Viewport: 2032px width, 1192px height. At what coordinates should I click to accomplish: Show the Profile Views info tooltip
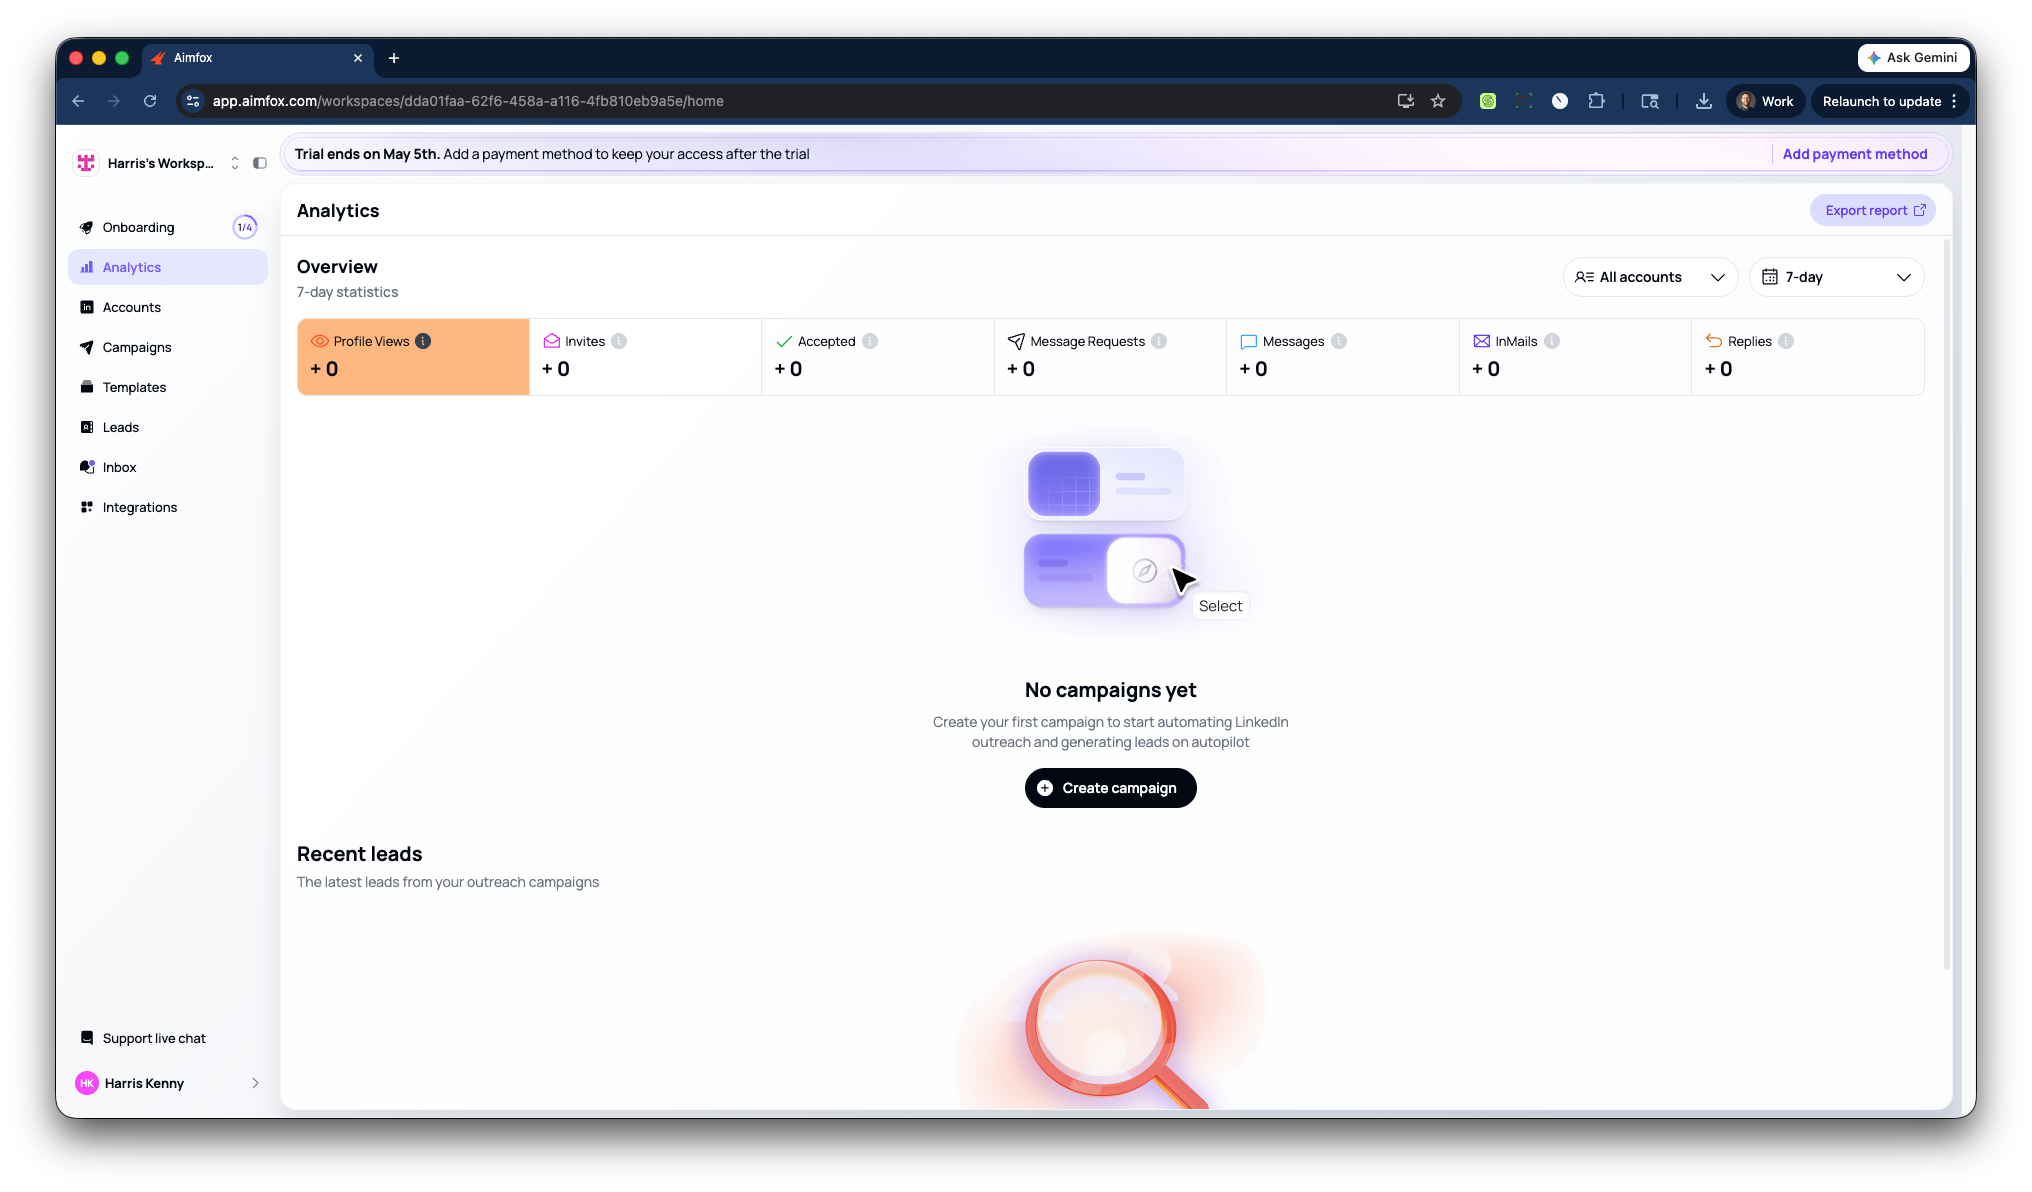point(424,341)
